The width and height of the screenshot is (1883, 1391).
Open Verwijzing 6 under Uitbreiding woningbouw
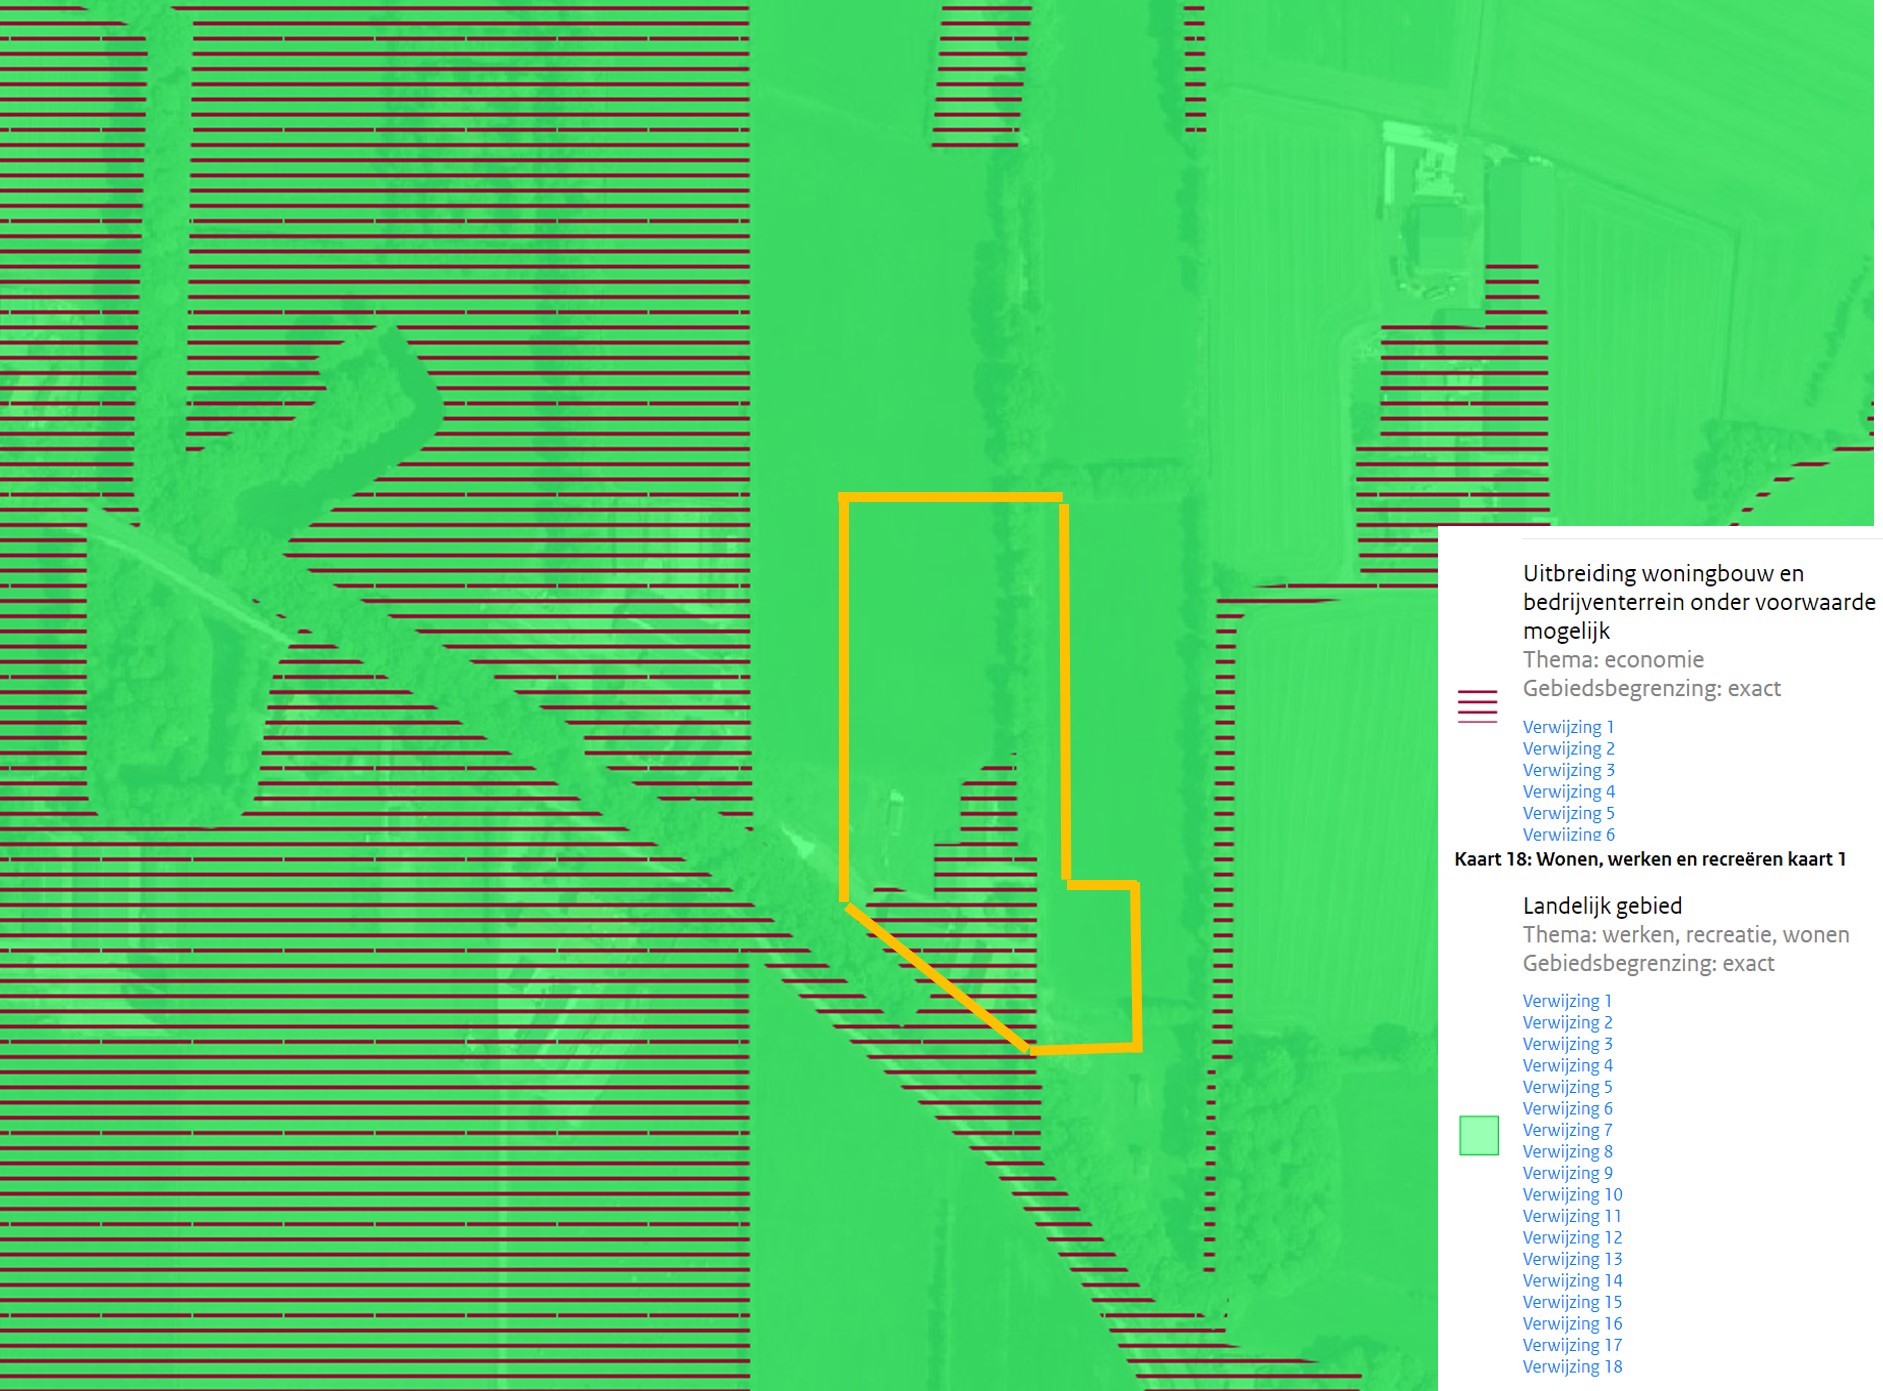(1568, 834)
